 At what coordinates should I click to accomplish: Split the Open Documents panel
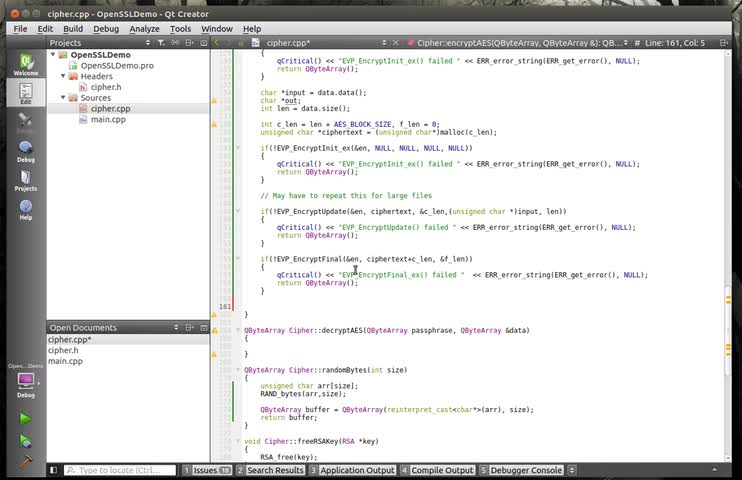[190, 328]
